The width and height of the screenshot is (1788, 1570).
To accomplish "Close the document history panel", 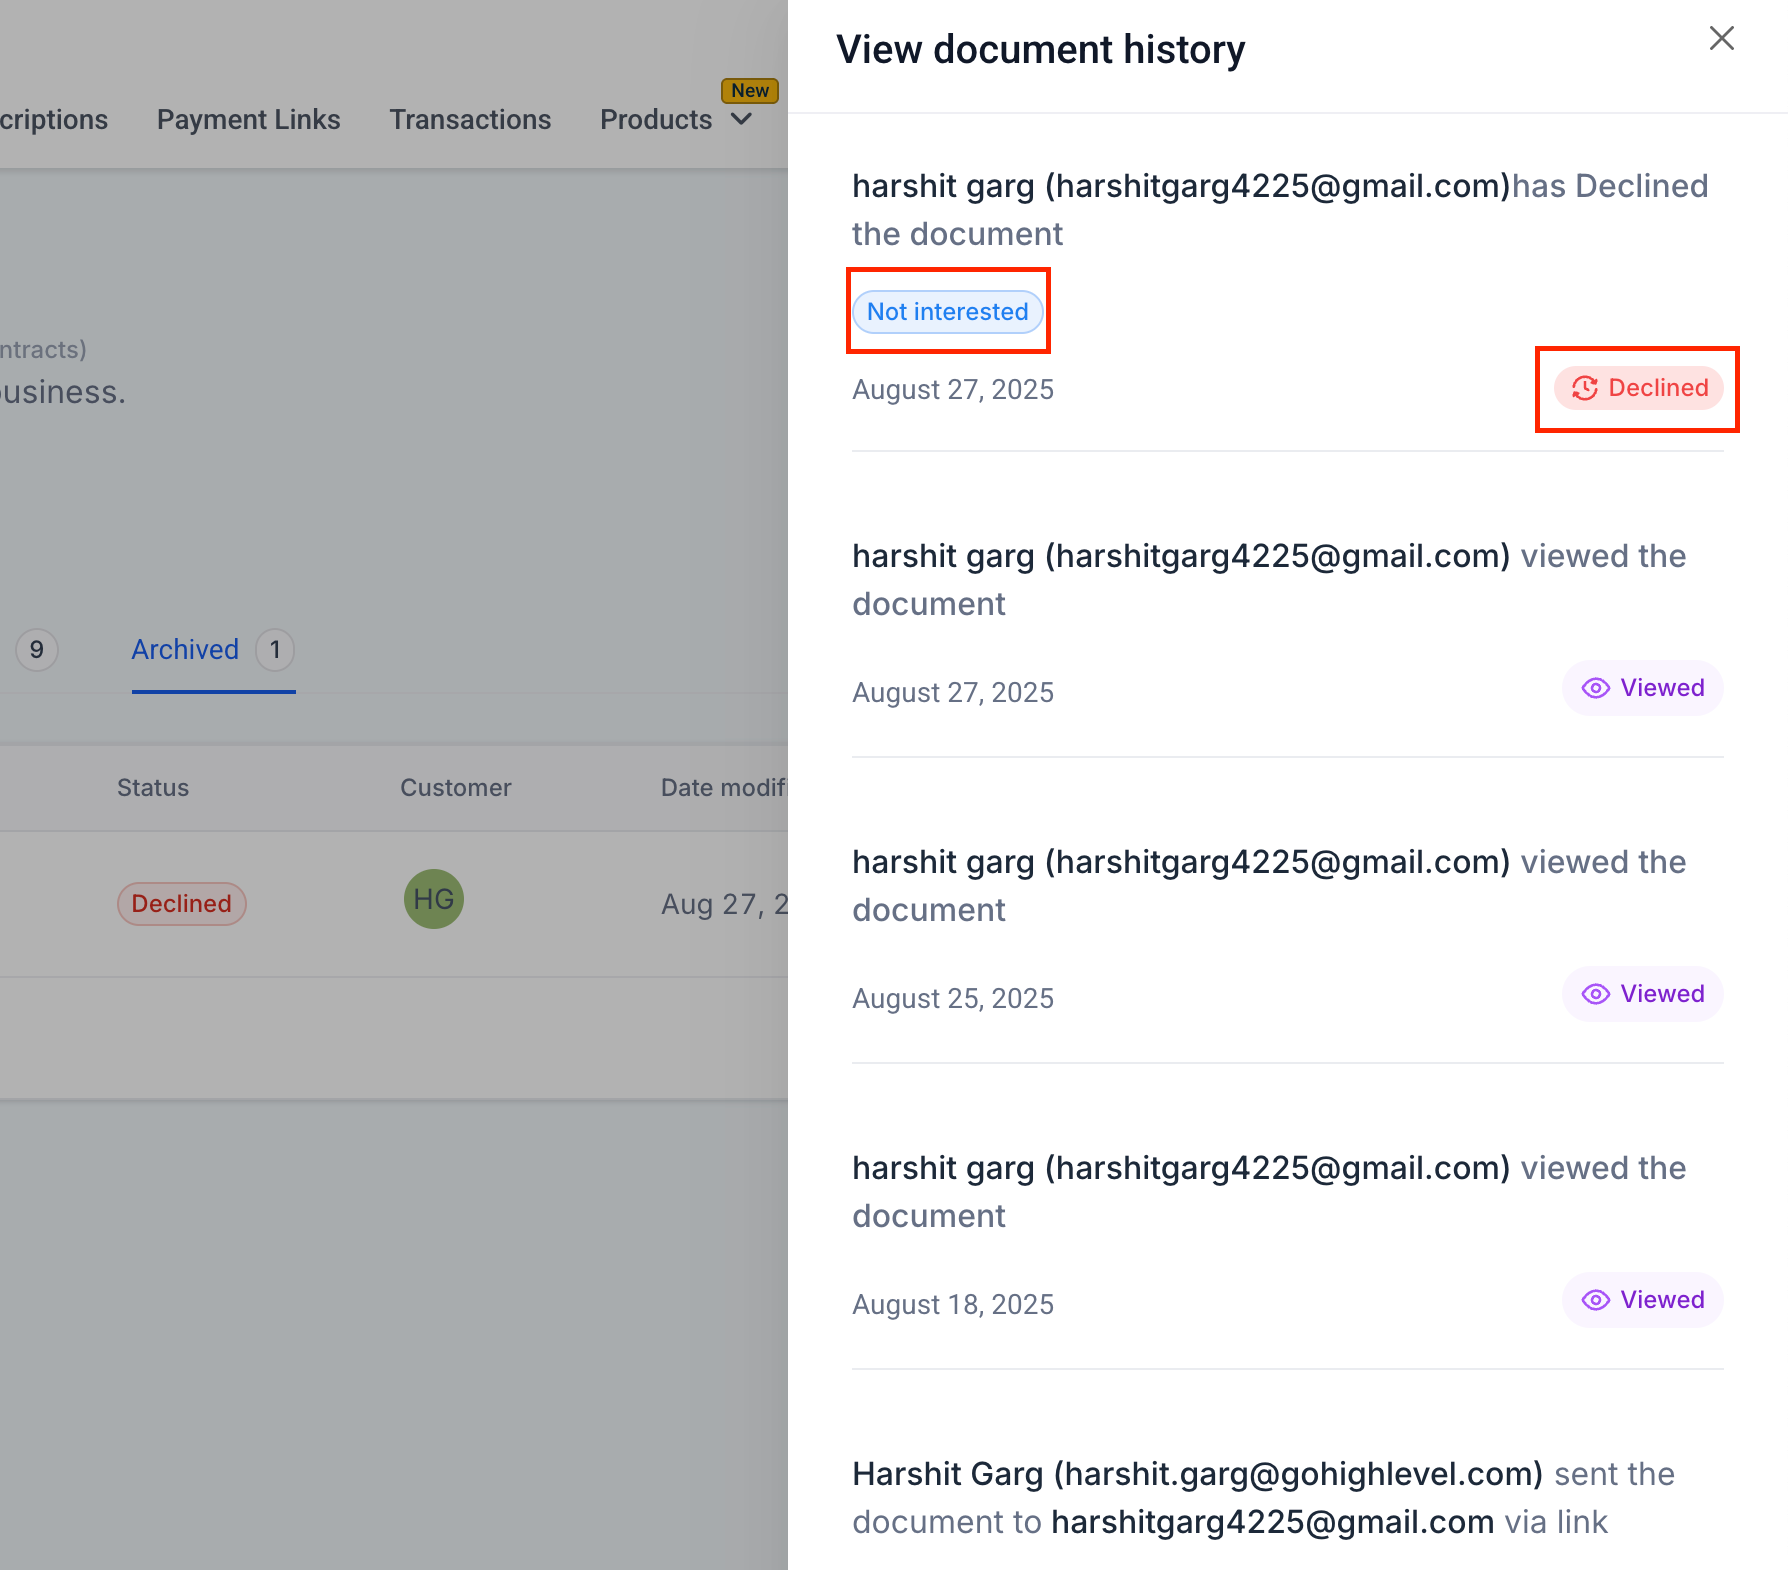I will coord(1721,39).
